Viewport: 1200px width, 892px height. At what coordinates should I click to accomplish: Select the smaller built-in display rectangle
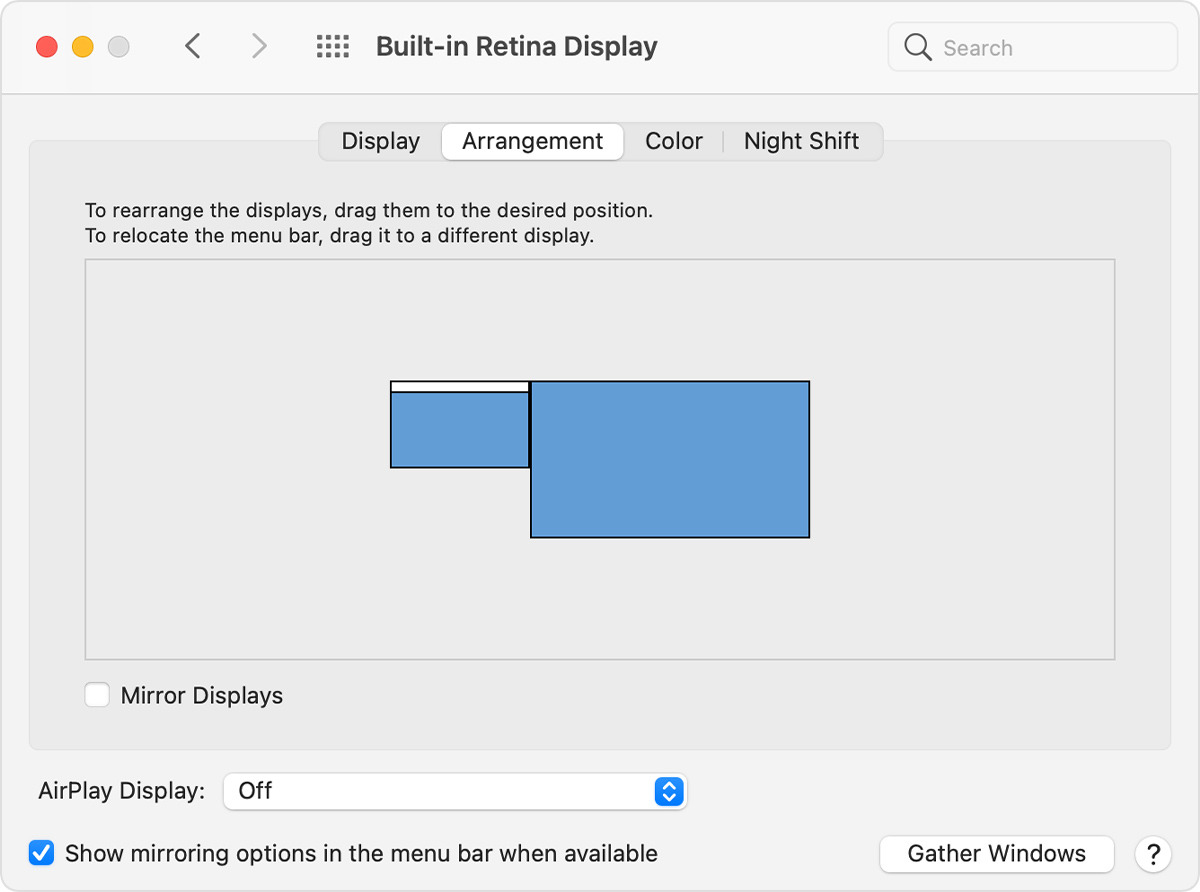[x=459, y=428]
